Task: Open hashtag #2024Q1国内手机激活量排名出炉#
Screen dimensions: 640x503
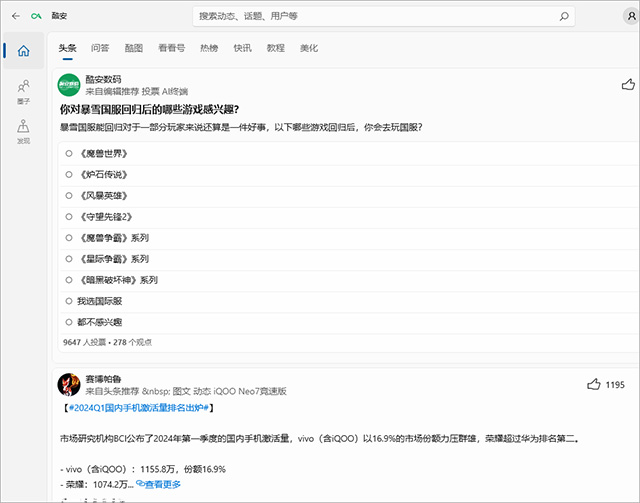Action: pos(139,408)
